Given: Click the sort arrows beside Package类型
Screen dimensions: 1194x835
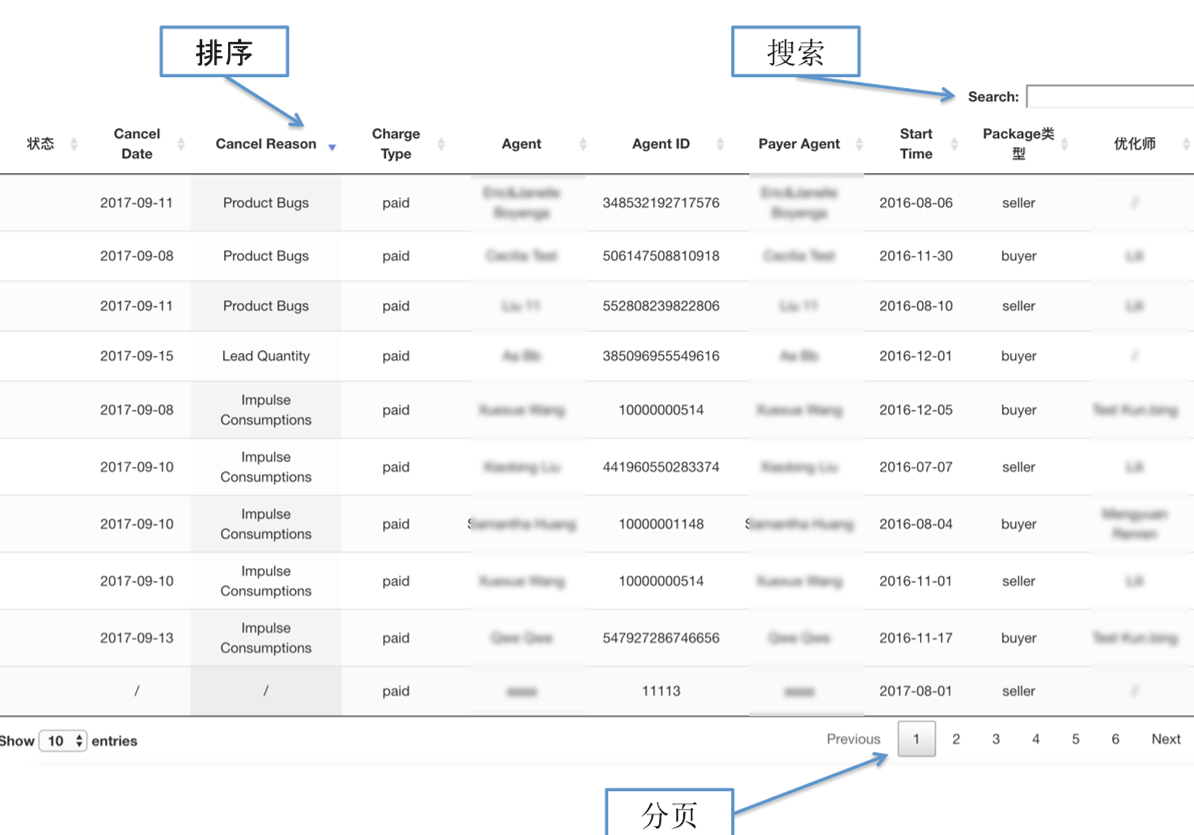Looking at the screenshot, I should (x=1065, y=144).
